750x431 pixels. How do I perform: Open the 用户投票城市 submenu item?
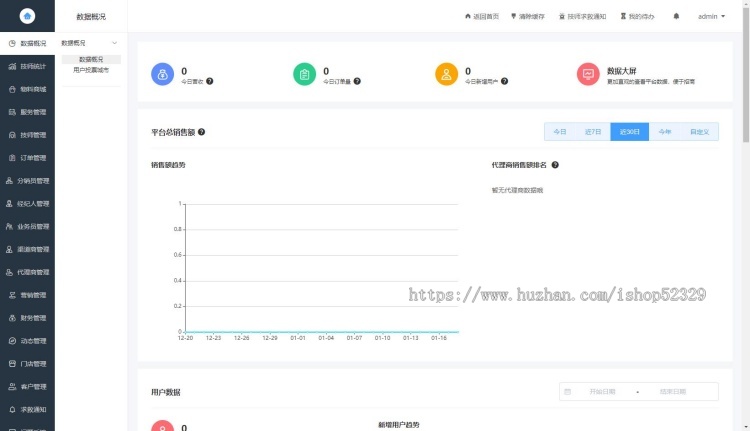point(91,70)
